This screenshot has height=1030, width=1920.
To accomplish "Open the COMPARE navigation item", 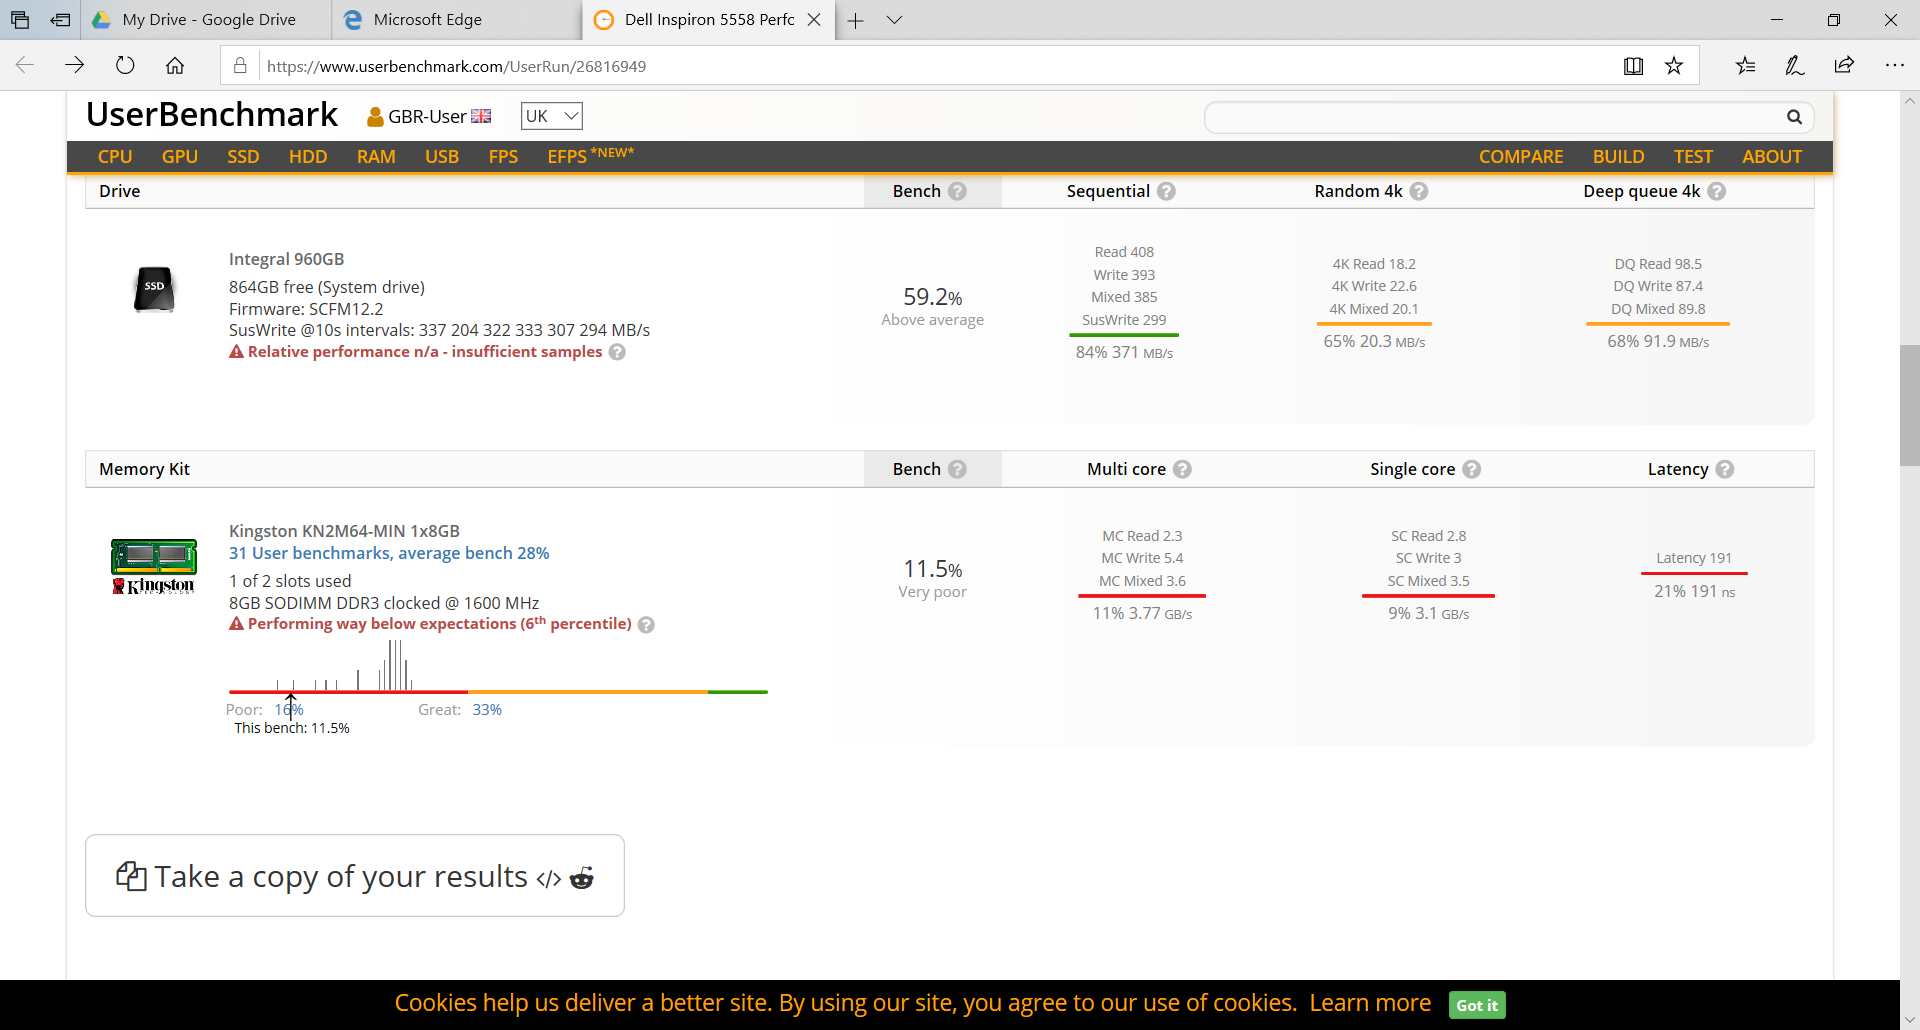I will [x=1520, y=157].
